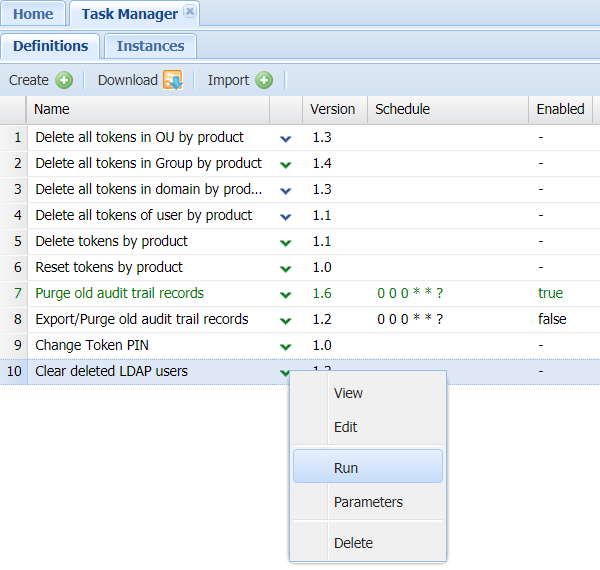This screenshot has width=600, height=570.
Task: Click green arrow beside Purge old audit trail records
Action: [x=286, y=294]
